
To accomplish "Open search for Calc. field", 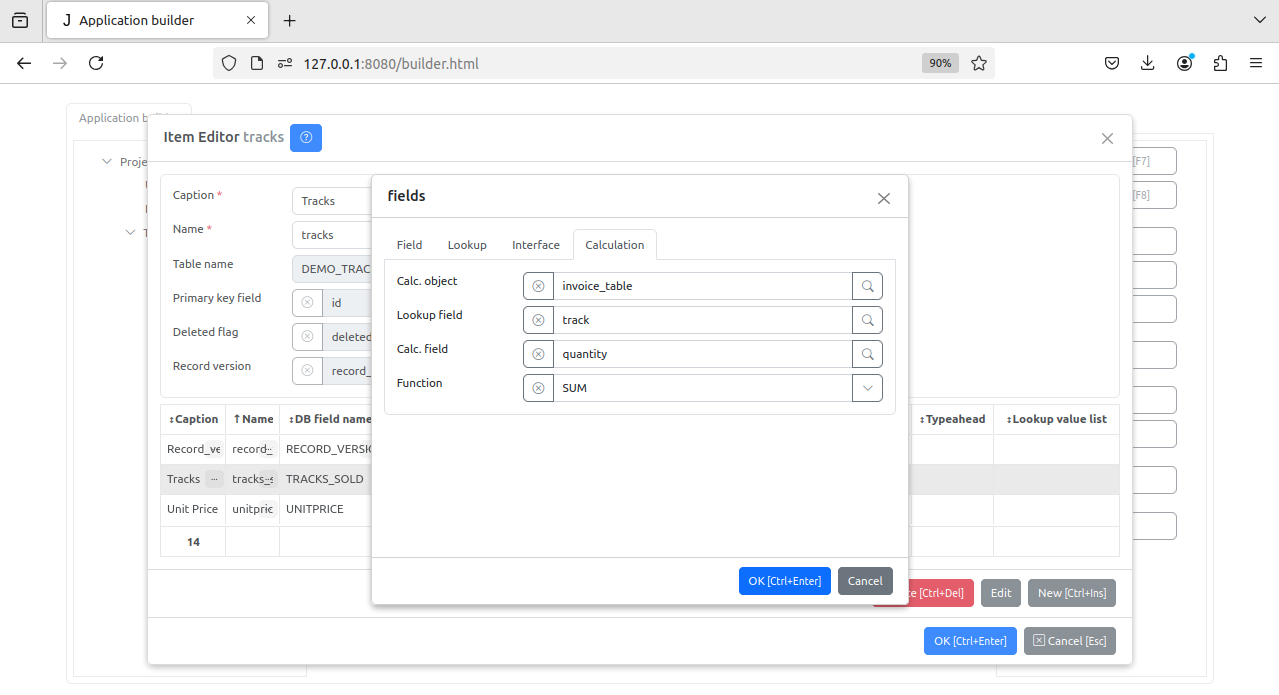I will pyautogui.click(x=867, y=354).
